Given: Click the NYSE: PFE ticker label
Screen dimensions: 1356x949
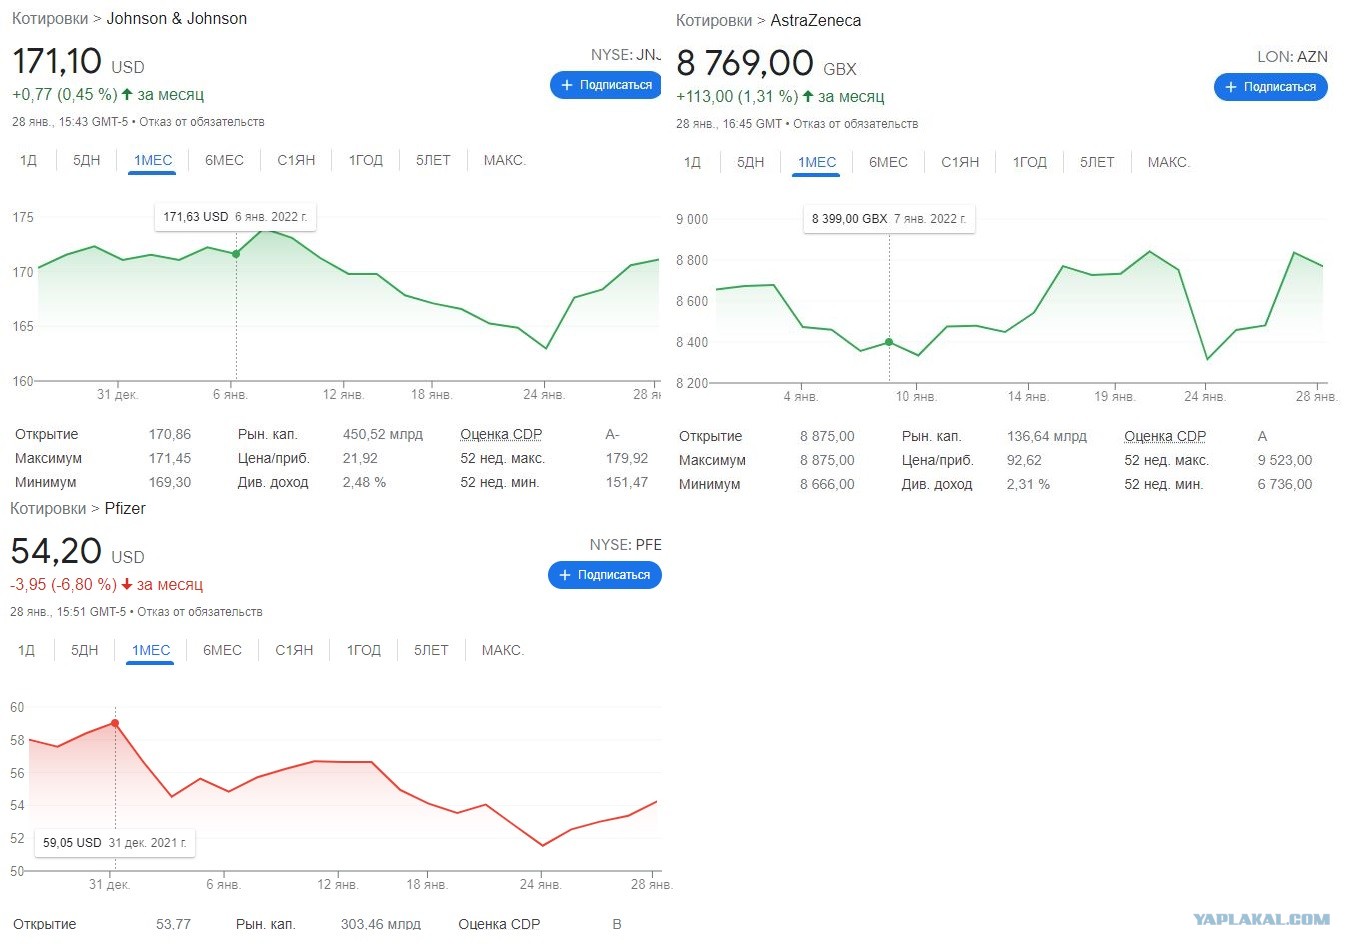Looking at the screenshot, I should (x=626, y=545).
